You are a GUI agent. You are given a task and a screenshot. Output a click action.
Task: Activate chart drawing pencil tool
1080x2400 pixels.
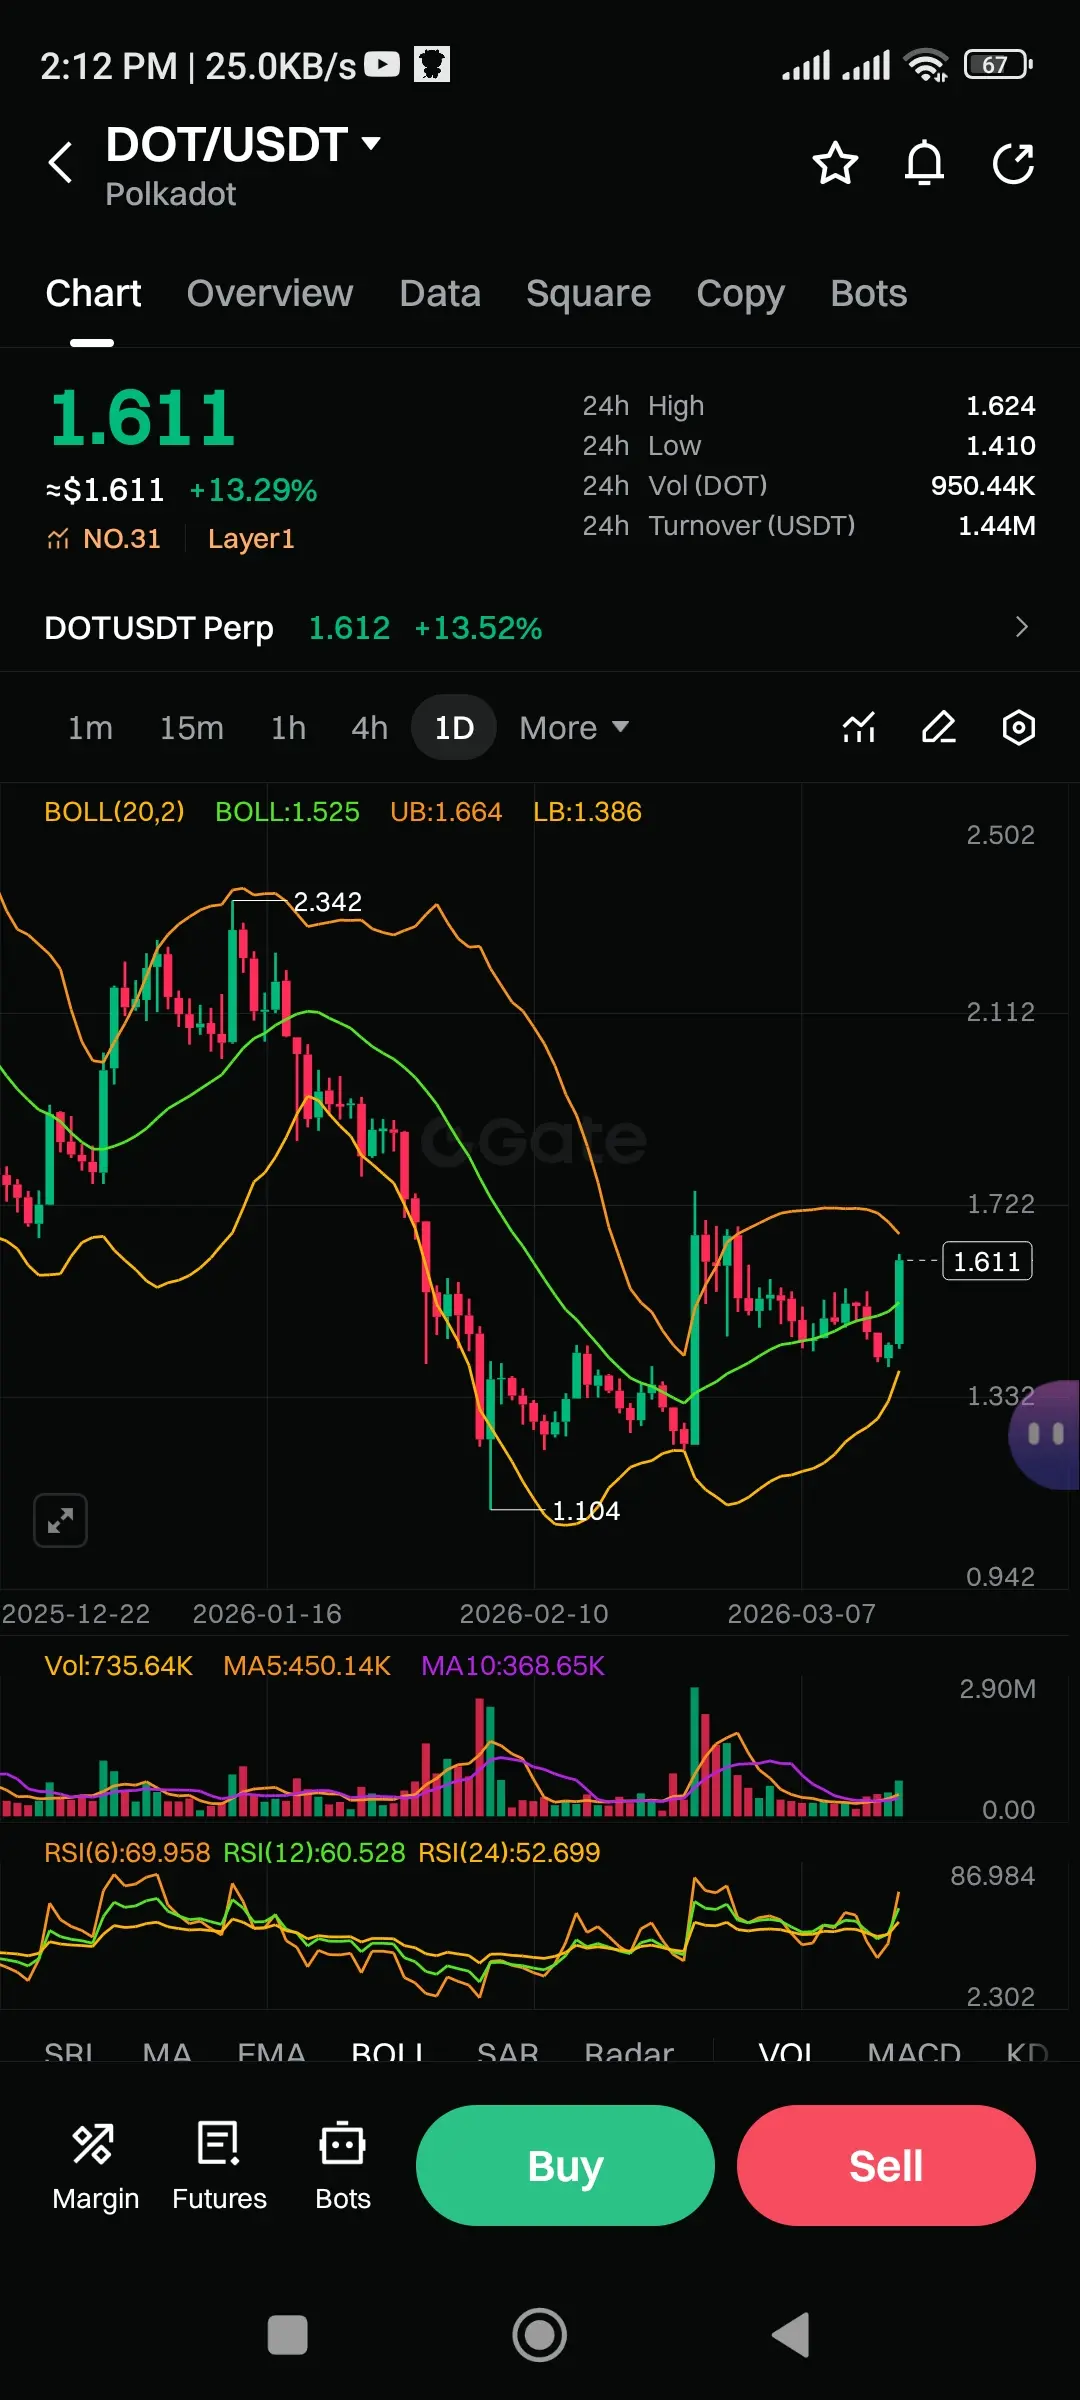click(939, 727)
